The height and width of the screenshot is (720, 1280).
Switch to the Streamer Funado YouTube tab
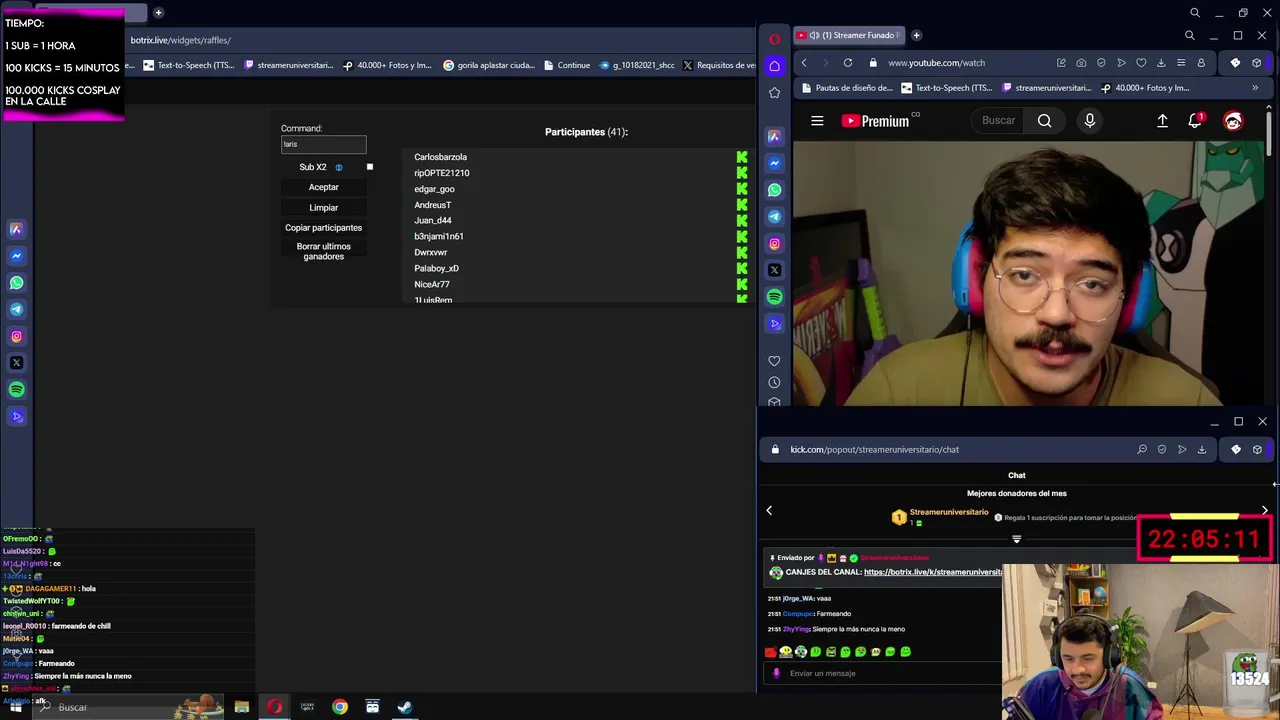tap(847, 35)
